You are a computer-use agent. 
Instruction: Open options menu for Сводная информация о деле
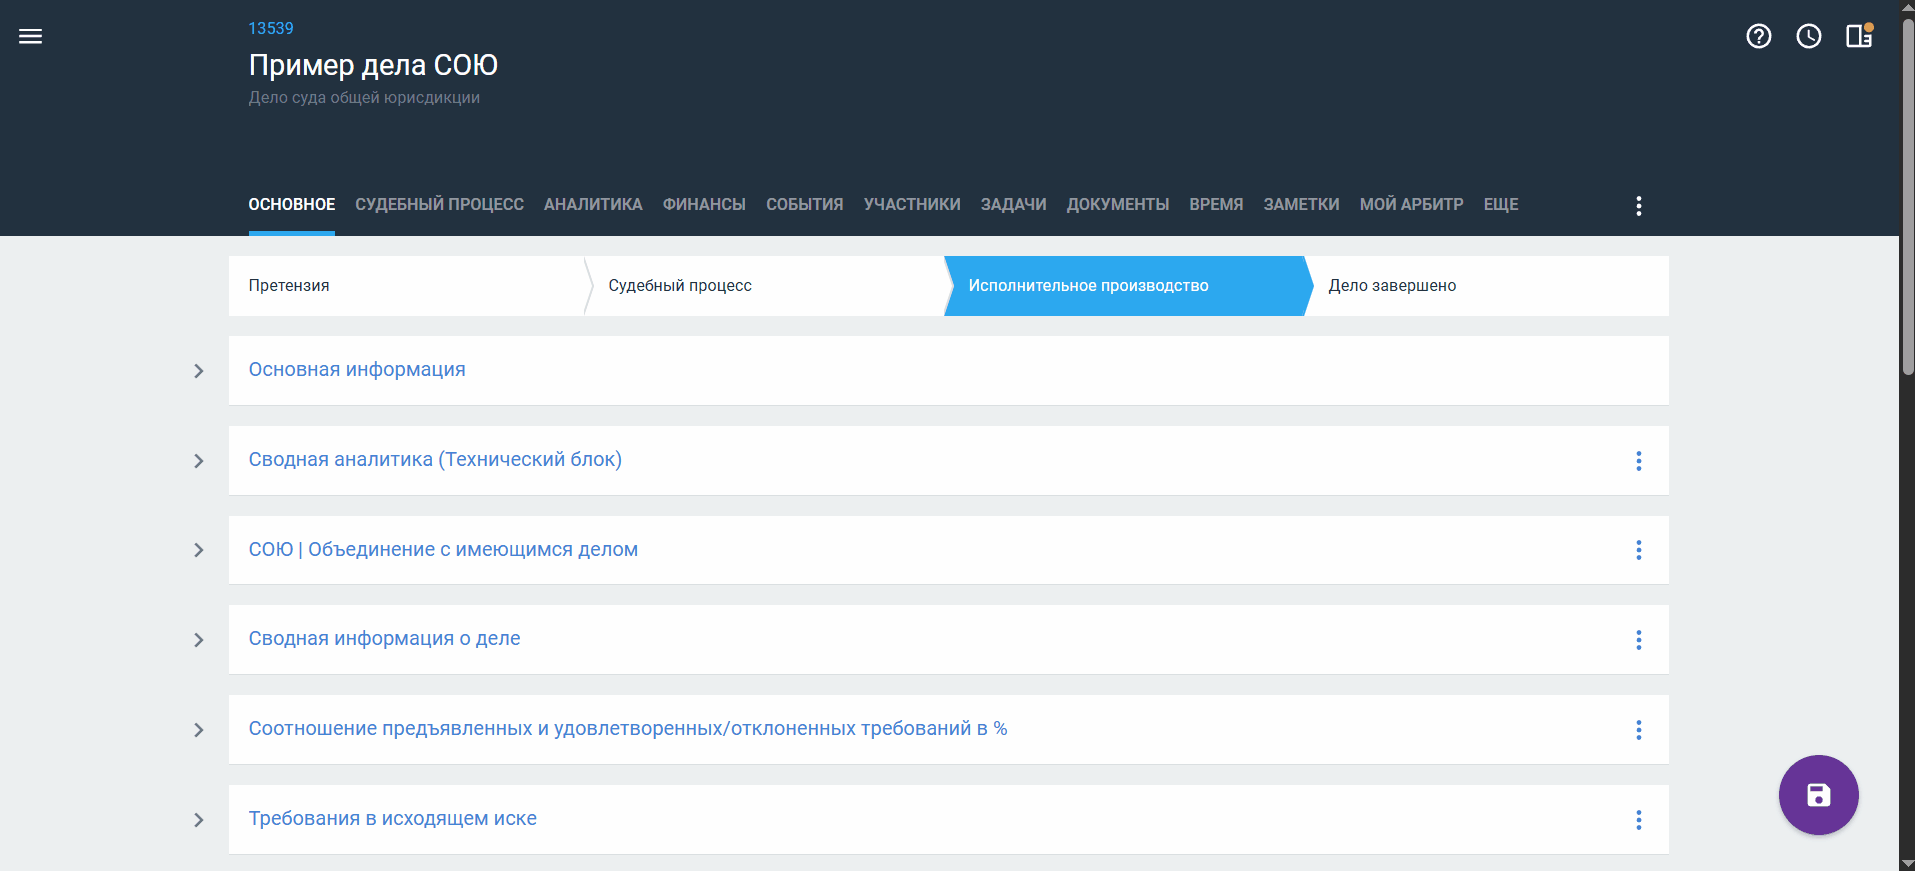(1638, 640)
